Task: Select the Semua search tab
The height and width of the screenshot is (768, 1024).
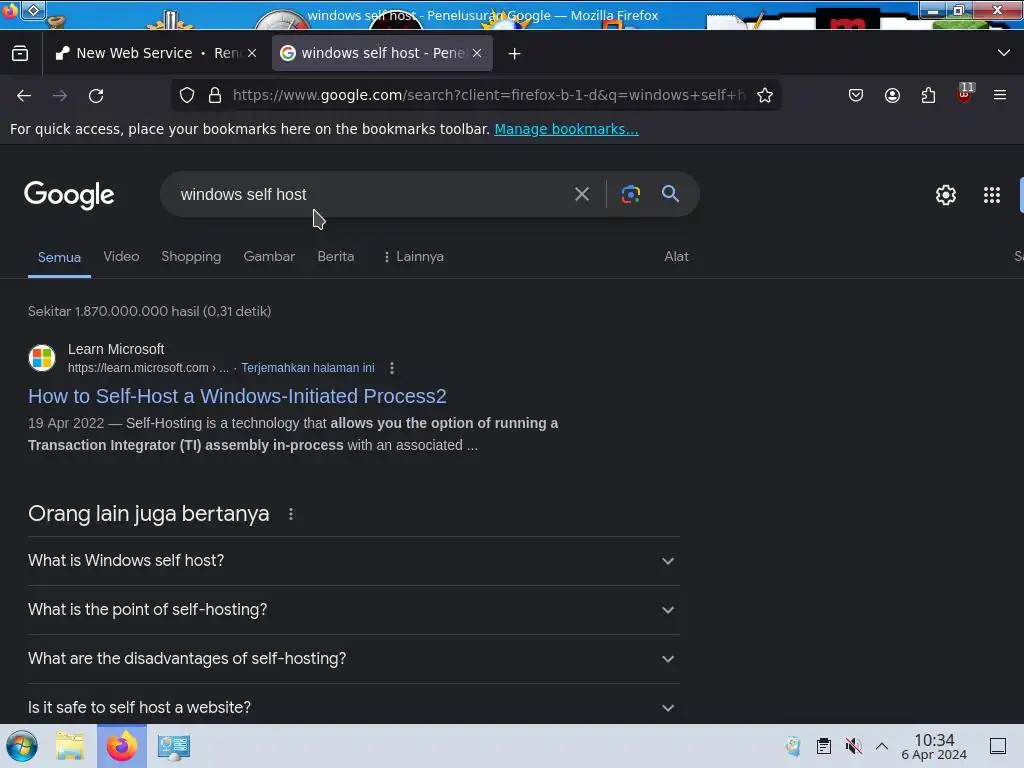Action: point(59,257)
